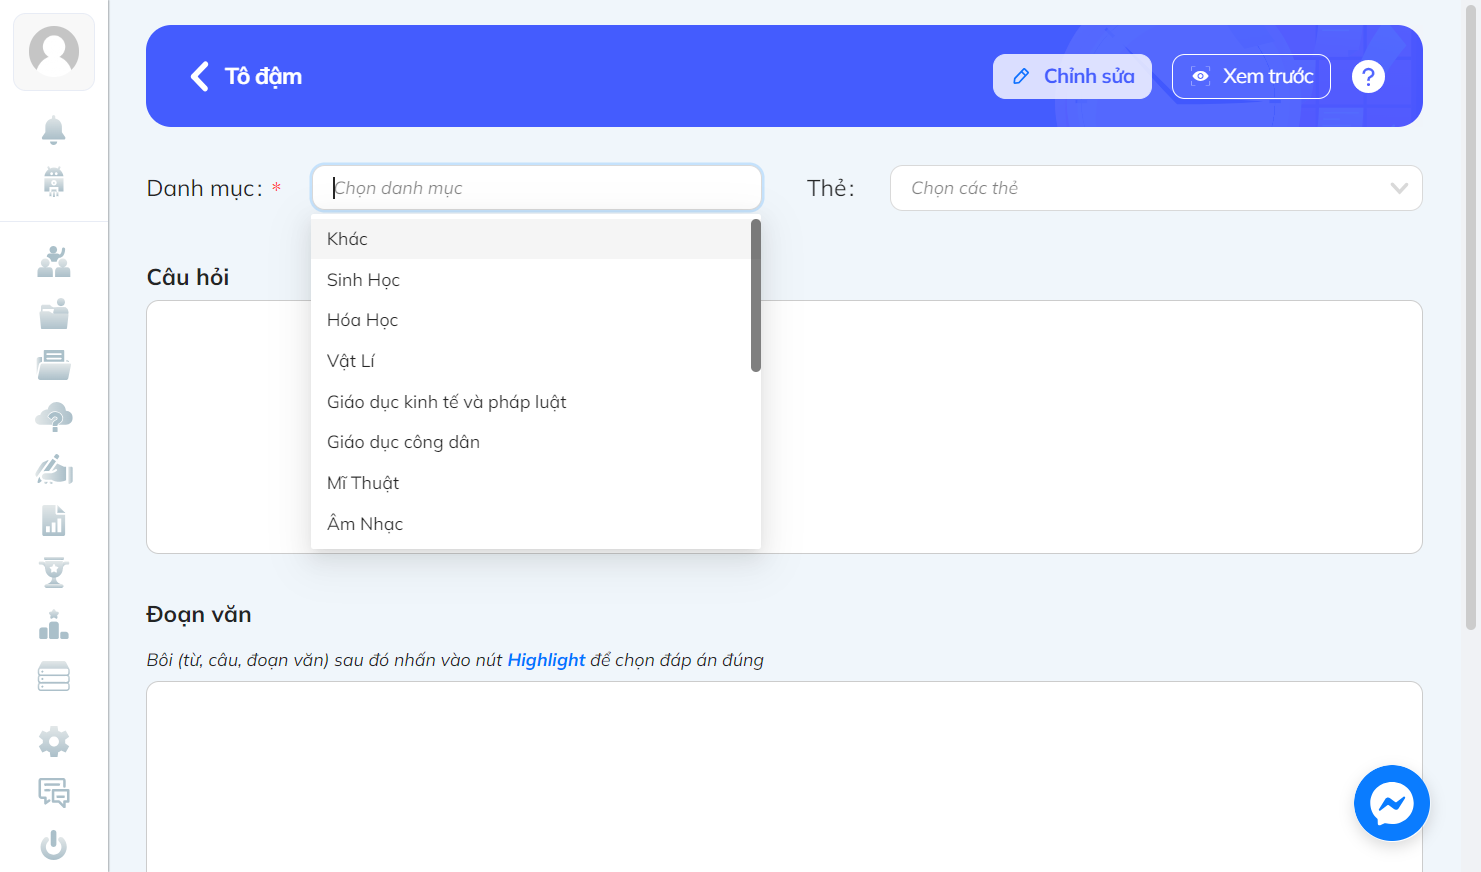Pick Giáo dục kinh tế và pháp luật

click(x=531, y=402)
